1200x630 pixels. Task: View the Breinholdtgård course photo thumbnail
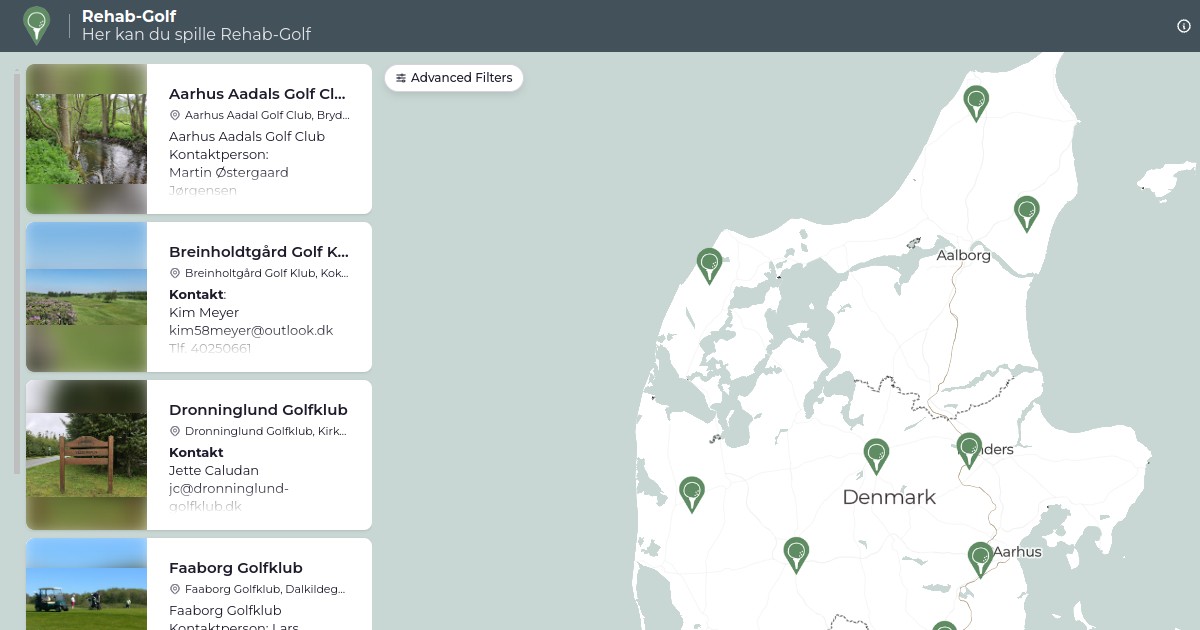click(86, 297)
